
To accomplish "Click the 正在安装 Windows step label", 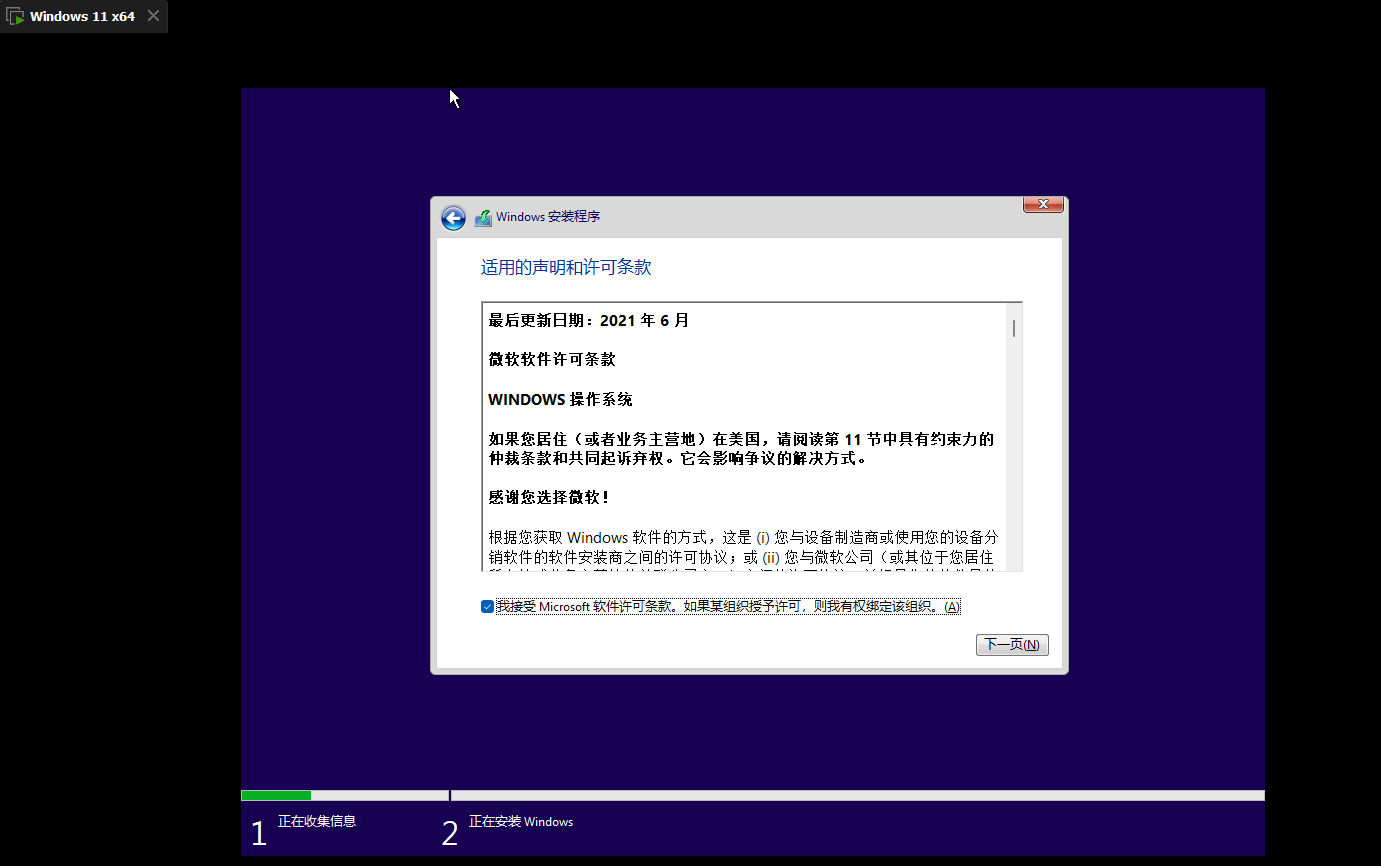I will 521,821.
